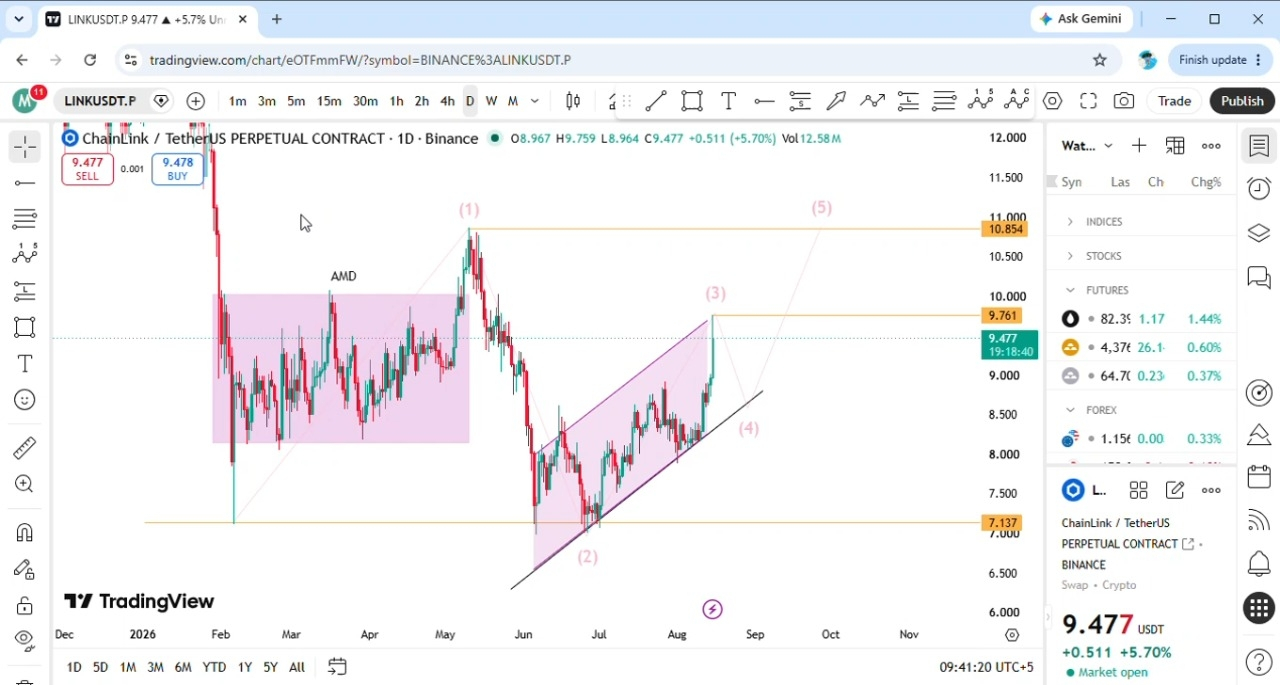Click the 9.478 BUY button
Viewport: 1280px width, 685px height.
(177, 169)
